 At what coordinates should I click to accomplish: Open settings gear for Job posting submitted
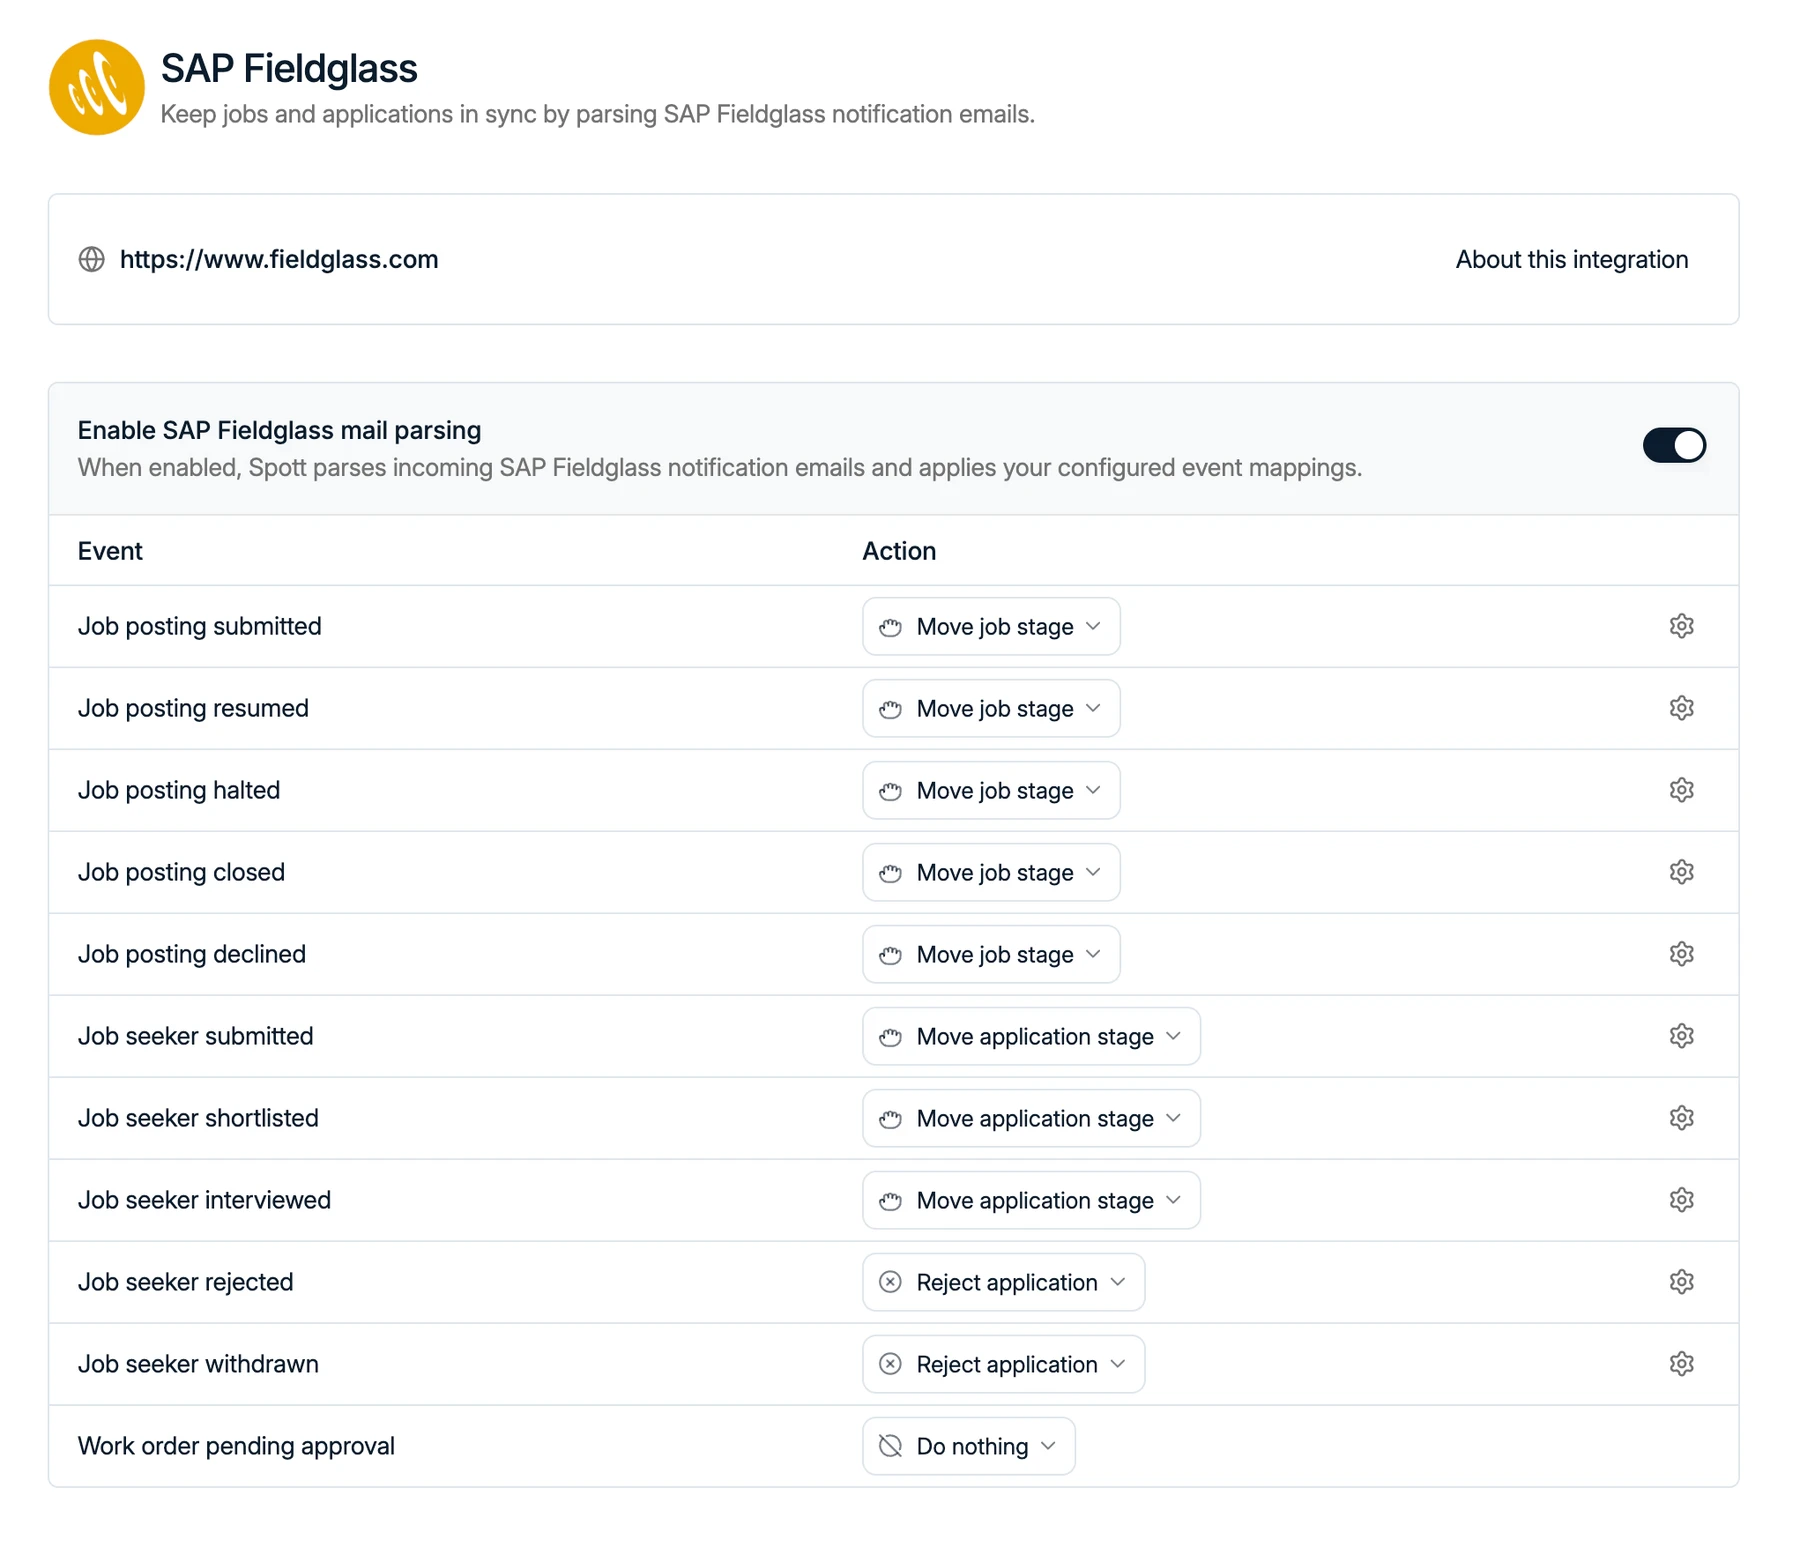coord(1681,626)
